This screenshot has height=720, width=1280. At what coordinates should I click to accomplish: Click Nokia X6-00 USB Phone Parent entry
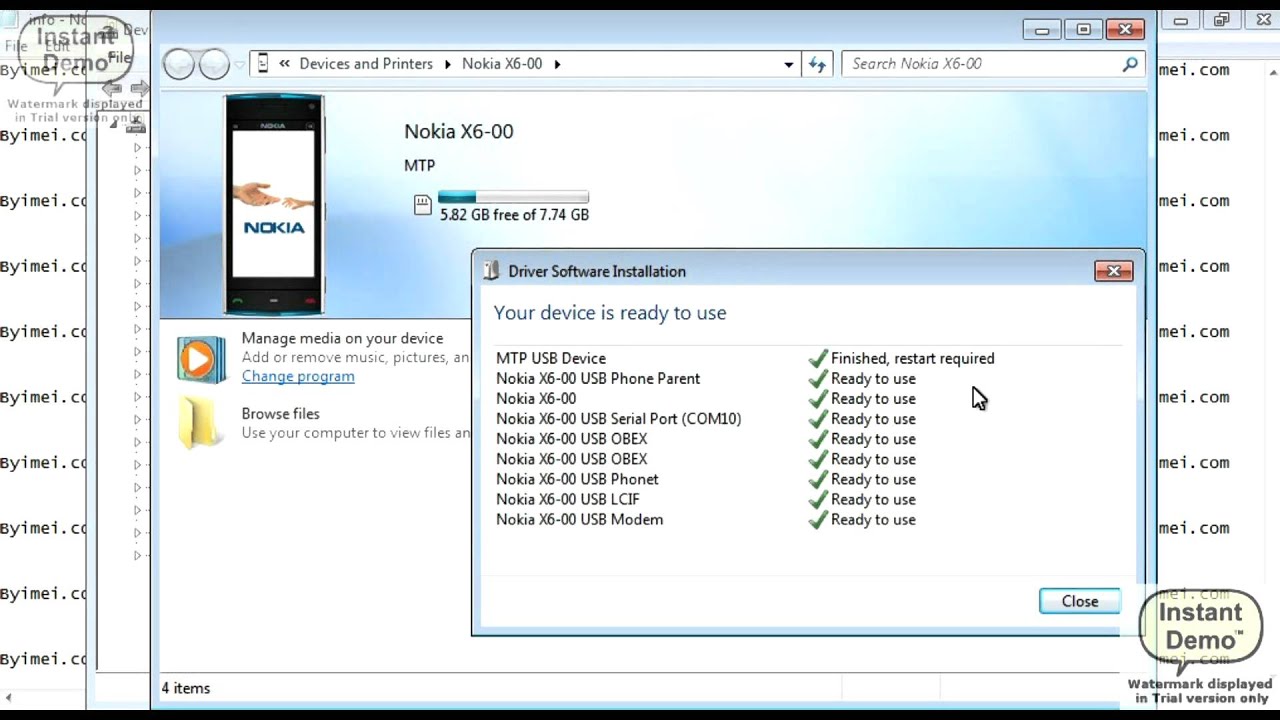(x=598, y=378)
